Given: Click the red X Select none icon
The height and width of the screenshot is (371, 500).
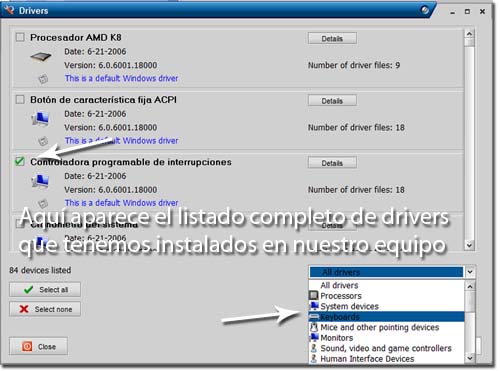Looking at the screenshot, I should pyautogui.click(x=24, y=309).
